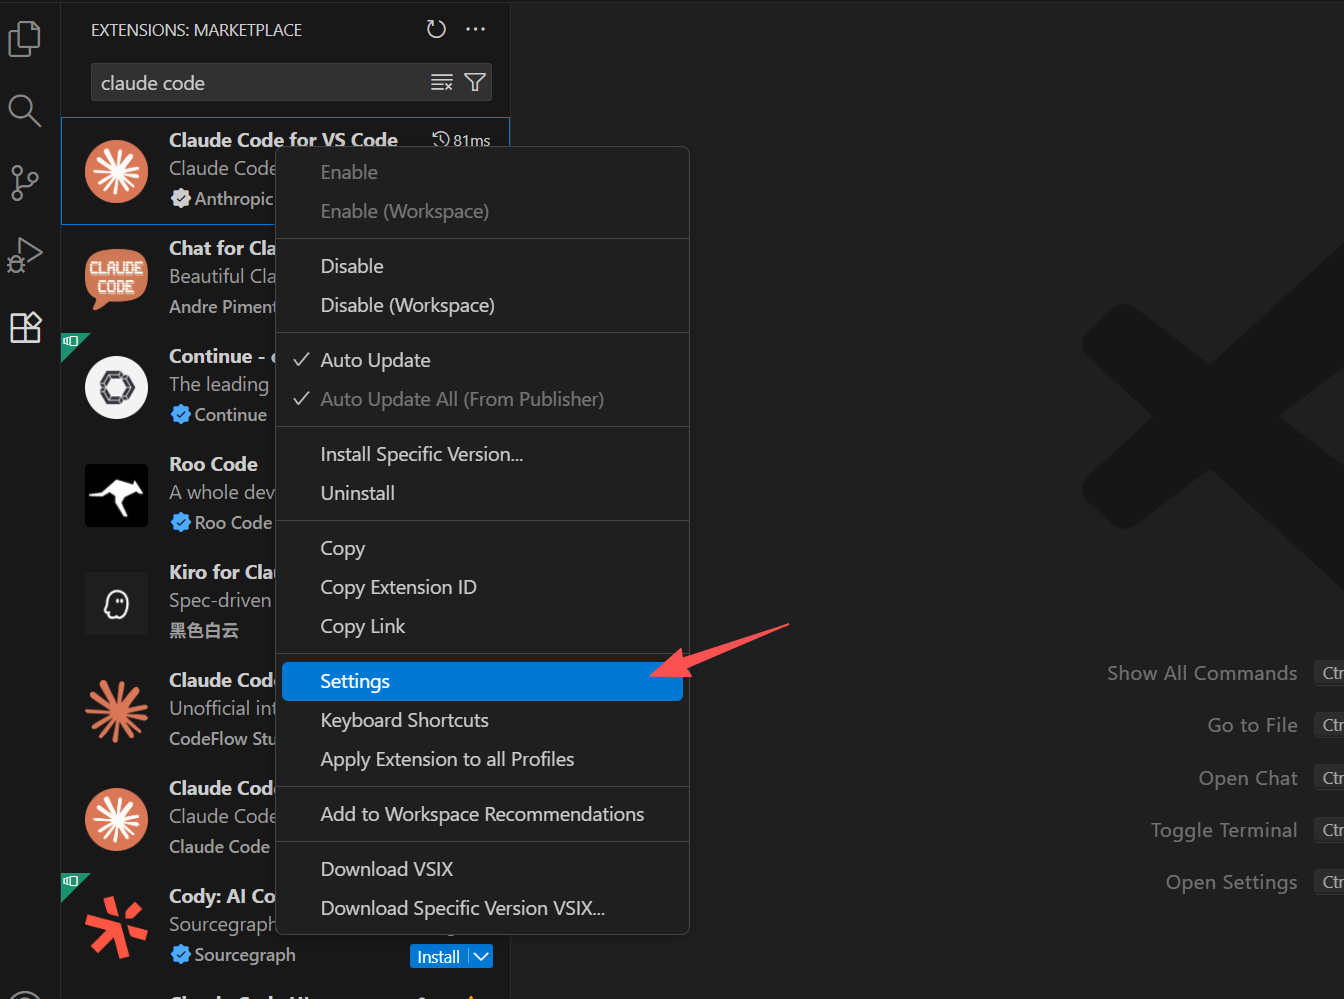
Task: Toggle Auto Update All (From Publisher)
Action: 461,399
